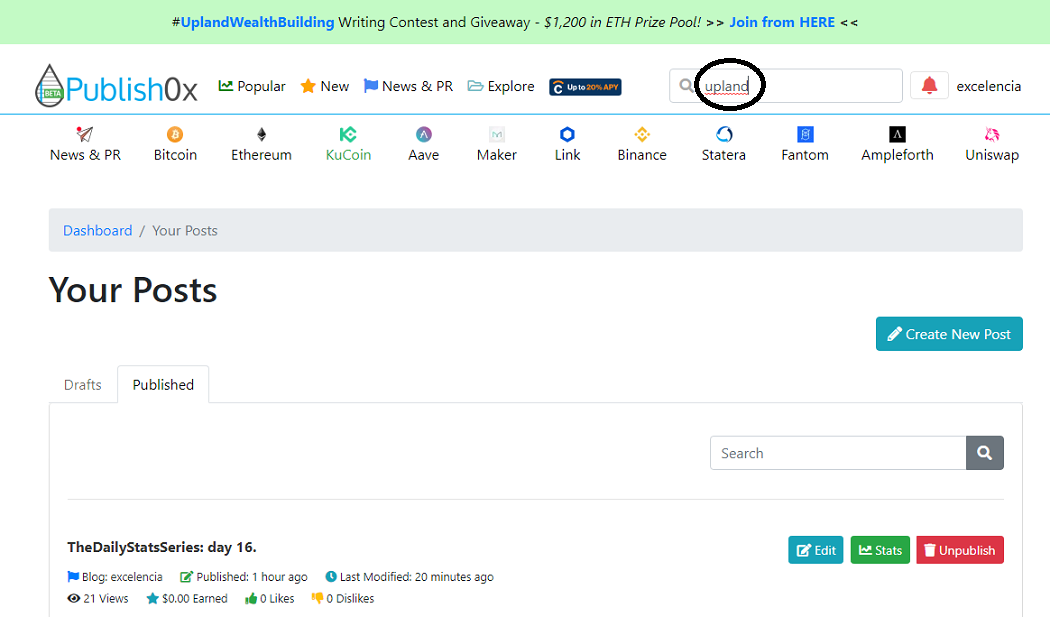Open the Popular posts page
The width and height of the screenshot is (1050, 617).
(x=252, y=86)
